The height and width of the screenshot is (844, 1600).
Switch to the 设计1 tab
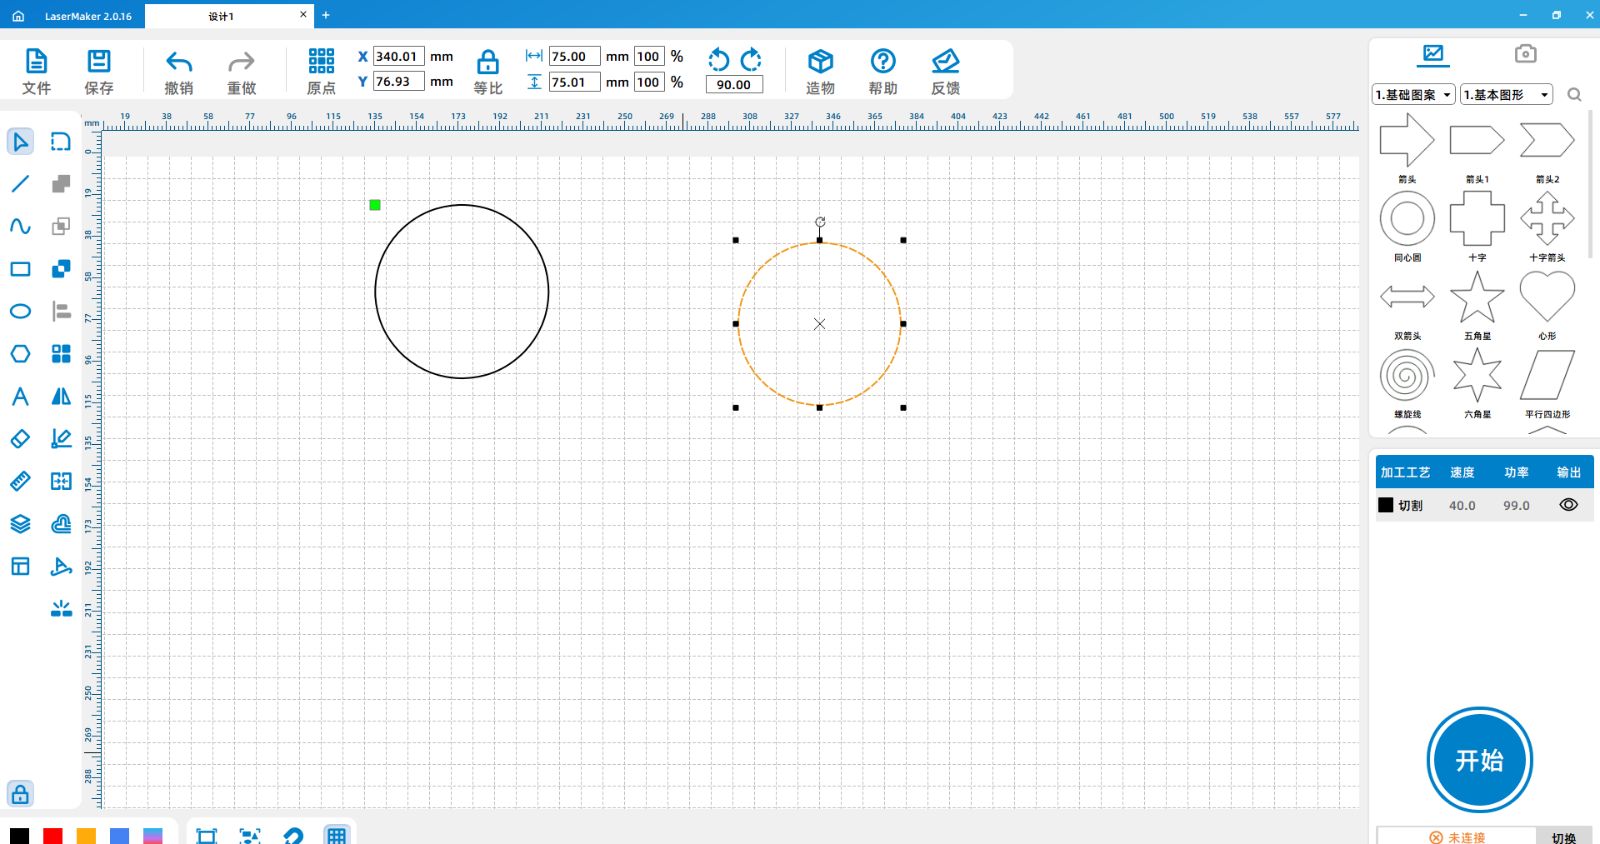click(x=221, y=16)
